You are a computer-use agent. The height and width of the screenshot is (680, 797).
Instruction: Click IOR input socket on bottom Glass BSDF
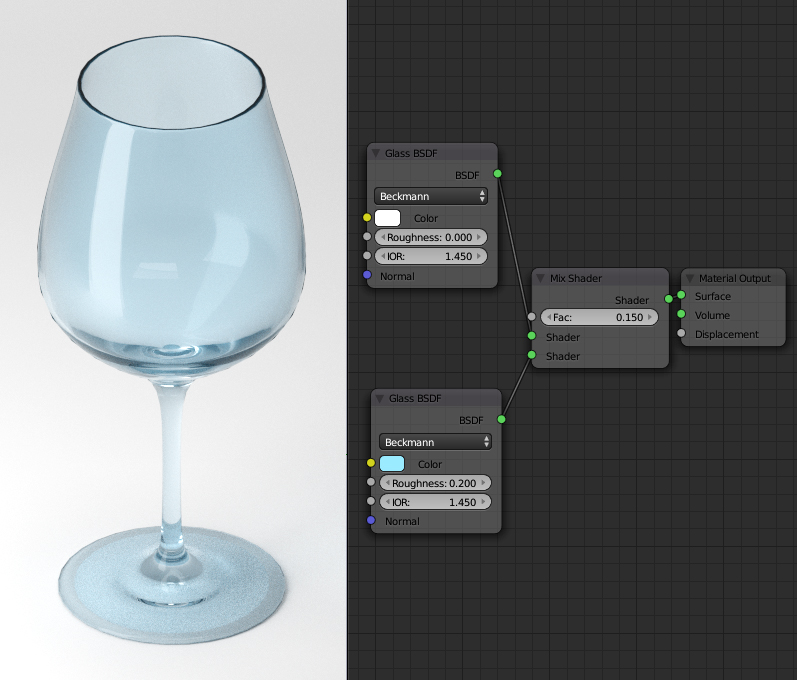pyautogui.click(x=371, y=501)
